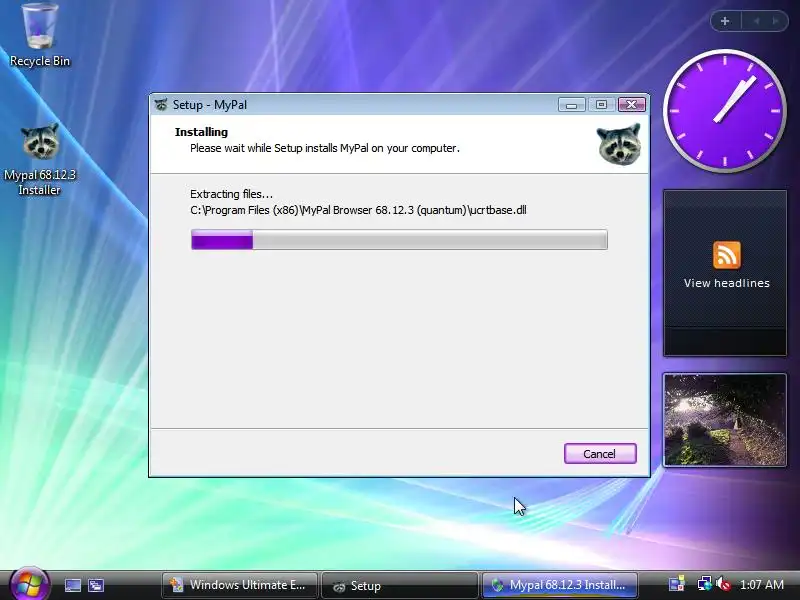Viewport: 800px width, 600px height.
Task: Cancel the MyPal installation
Action: click(600, 454)
